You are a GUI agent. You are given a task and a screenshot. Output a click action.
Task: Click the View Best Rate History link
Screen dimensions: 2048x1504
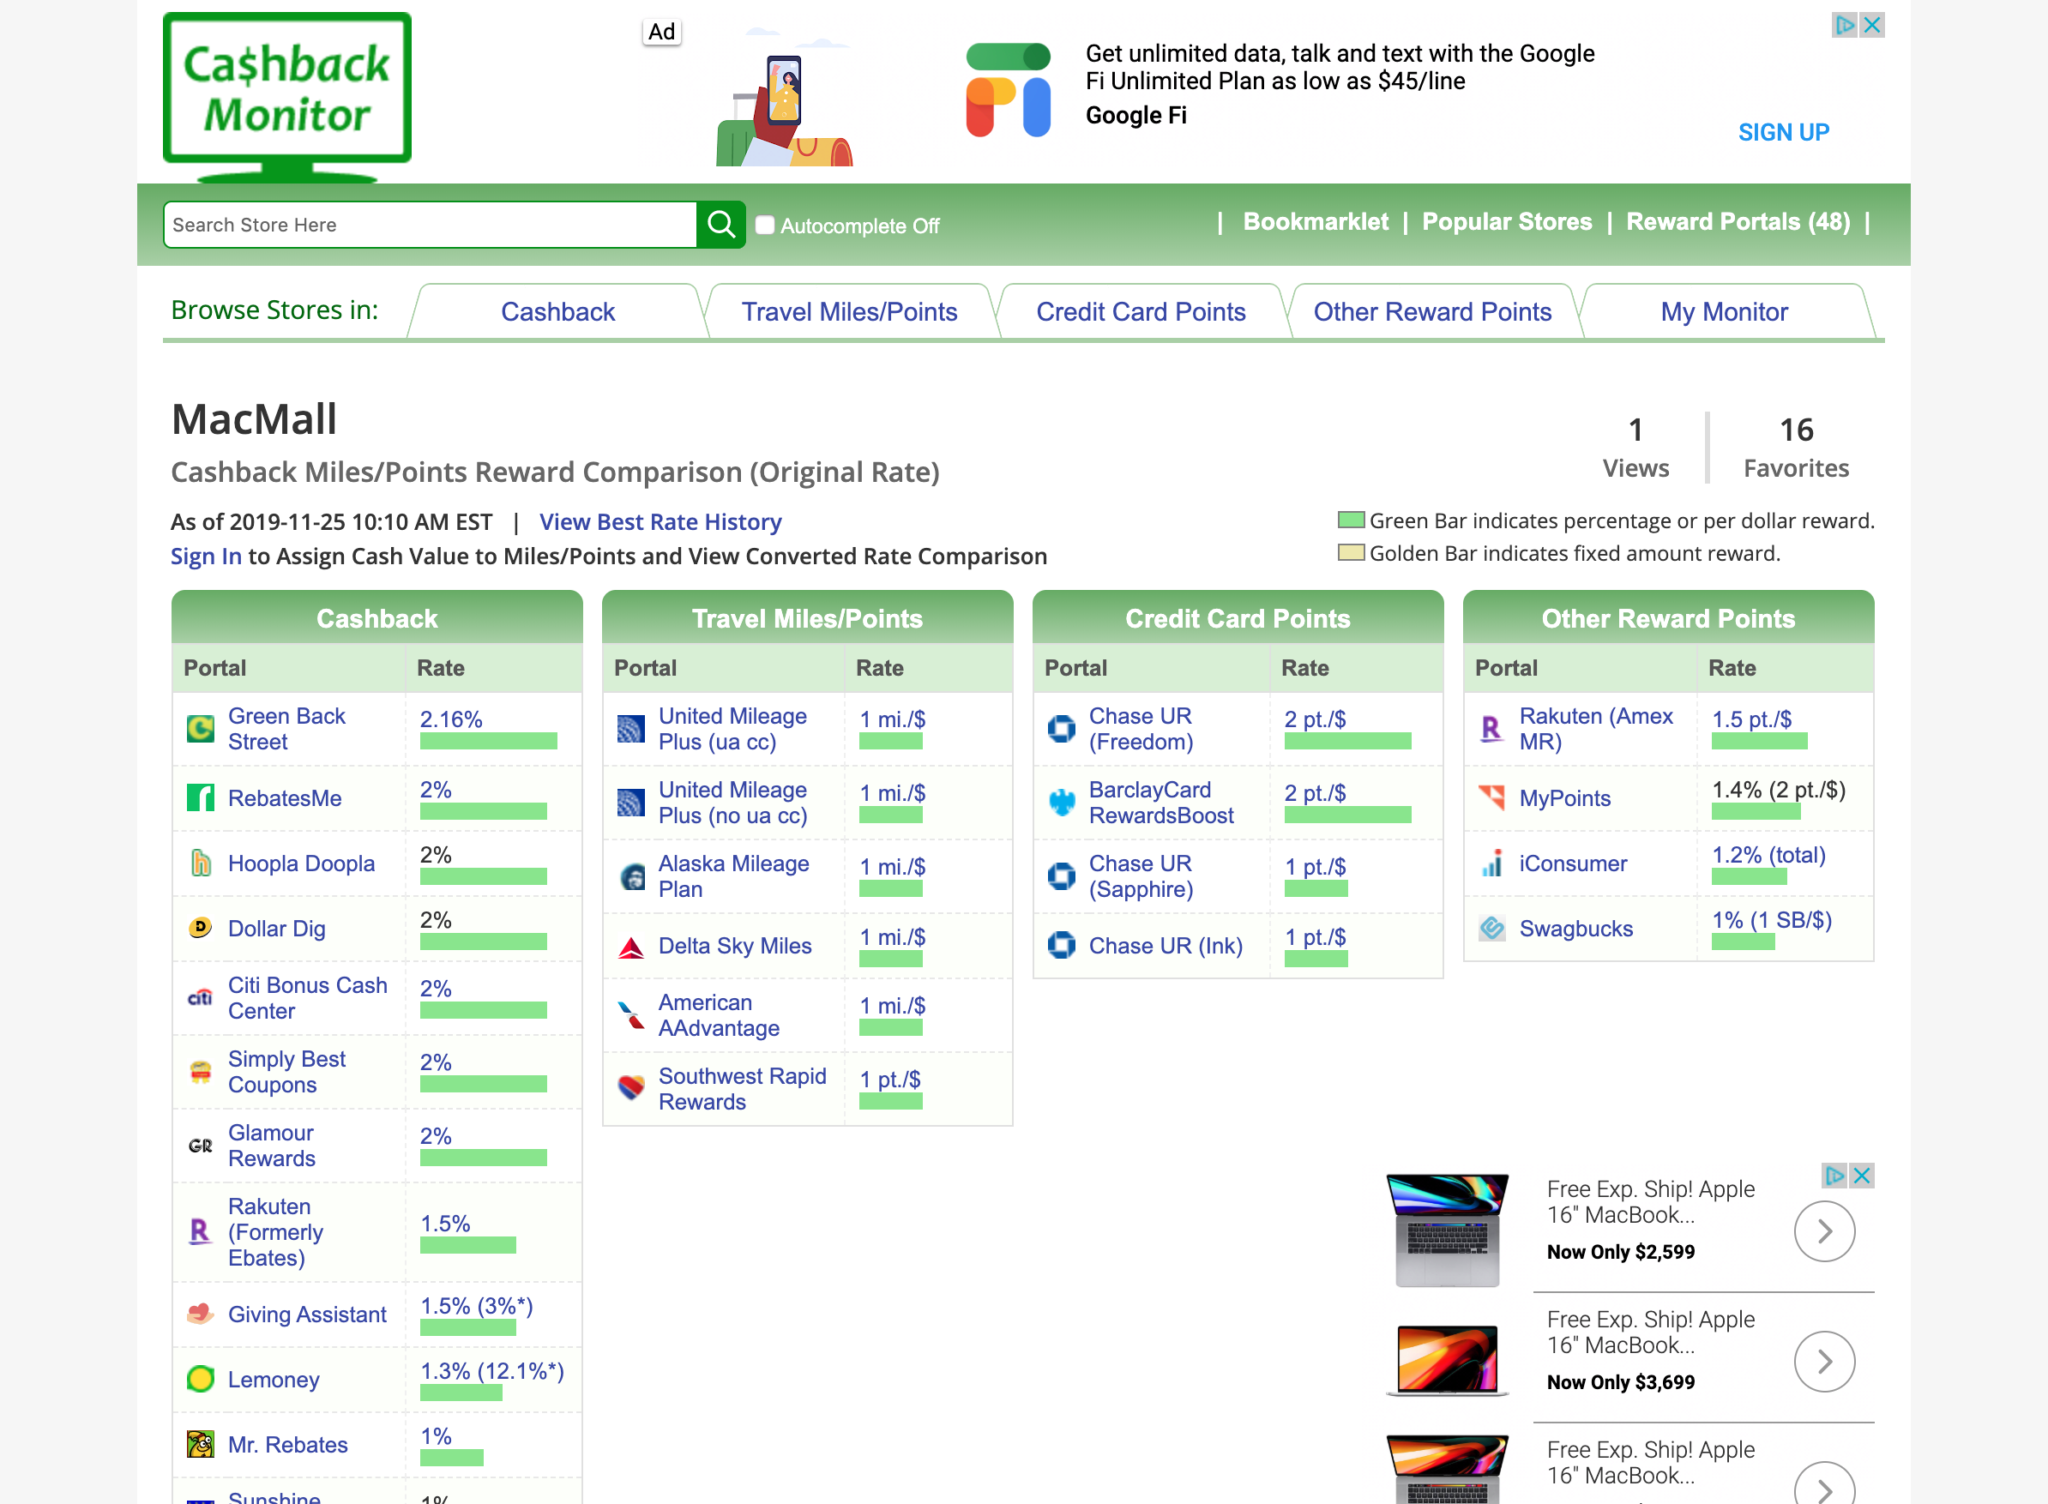660,522
